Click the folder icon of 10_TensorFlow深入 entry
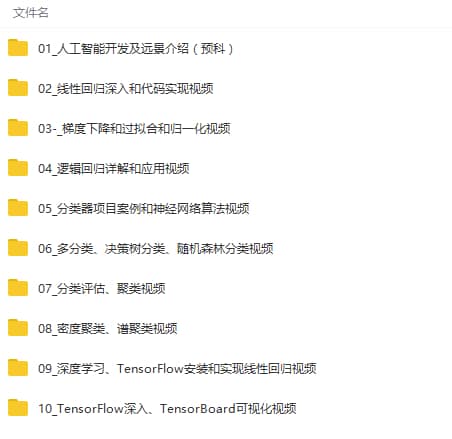Viewport: 452px width, 439px height. [18, 408]
